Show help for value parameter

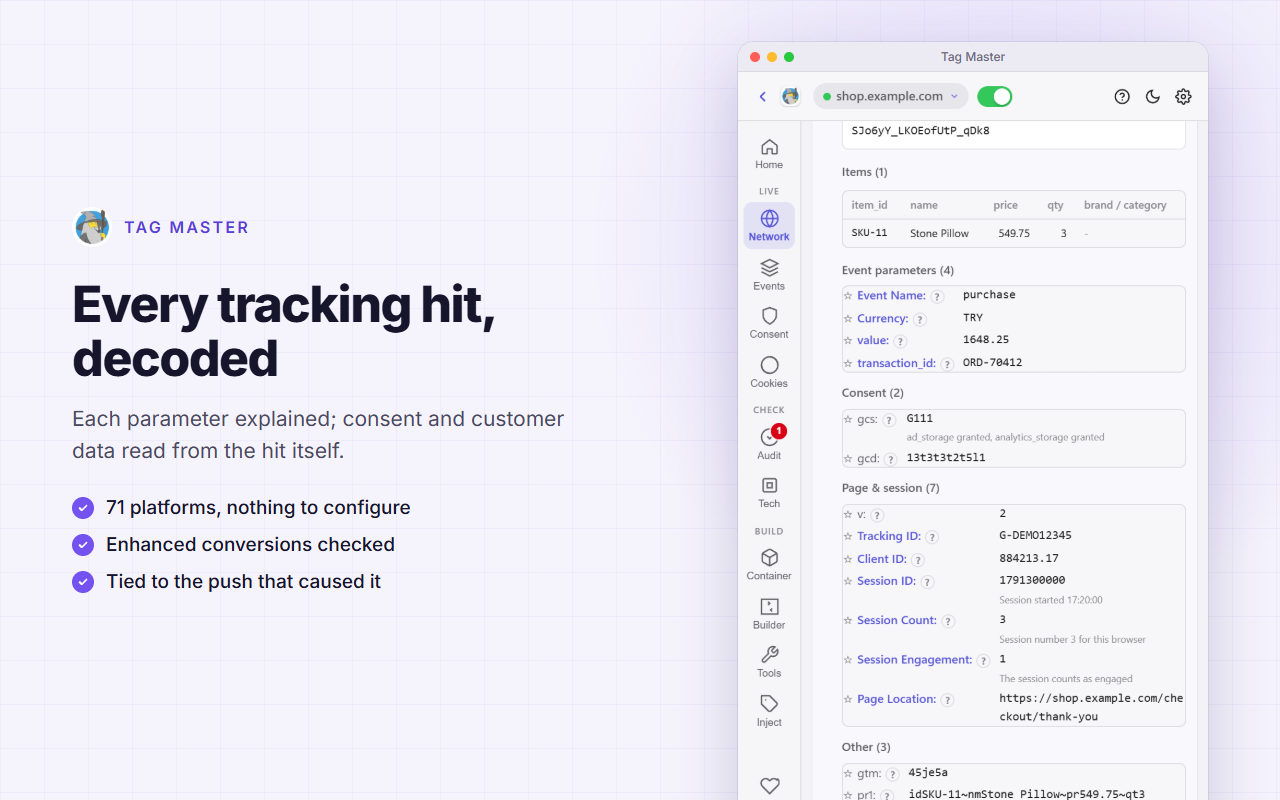(900, 342)
